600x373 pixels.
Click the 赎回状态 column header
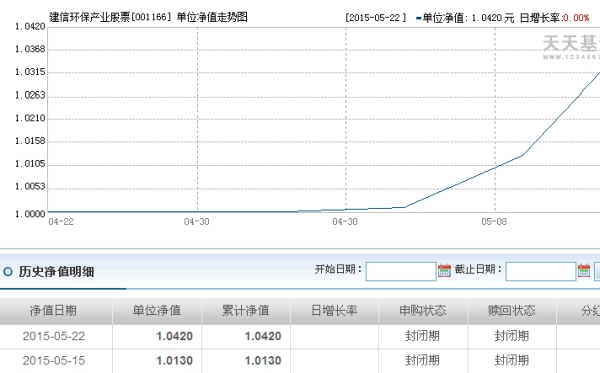[512, 311]
